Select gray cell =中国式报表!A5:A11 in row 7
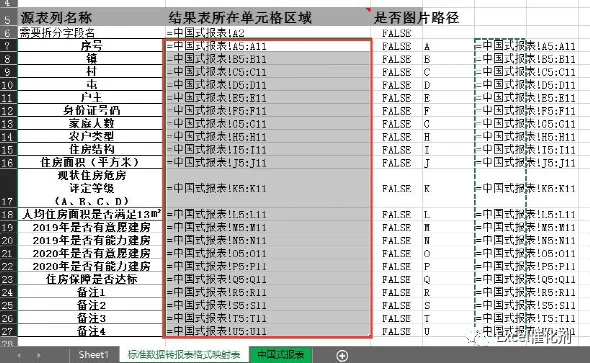This screenshot has height=363, width=590. pyautogui.click(x=268, y=46)
